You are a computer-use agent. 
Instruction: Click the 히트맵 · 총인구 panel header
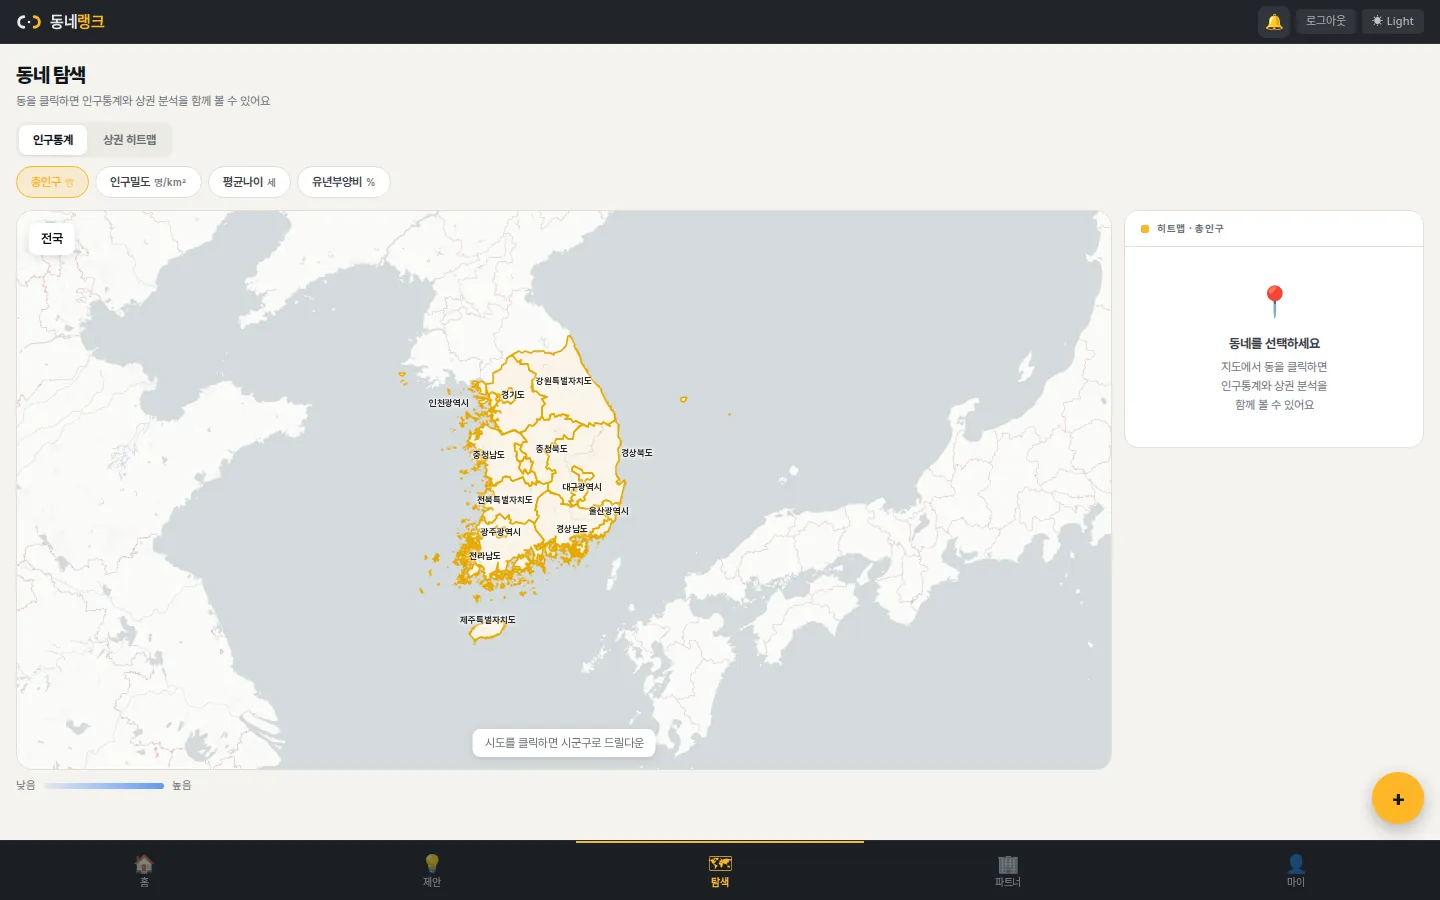pyautogui.click(x=1274, y=229)
